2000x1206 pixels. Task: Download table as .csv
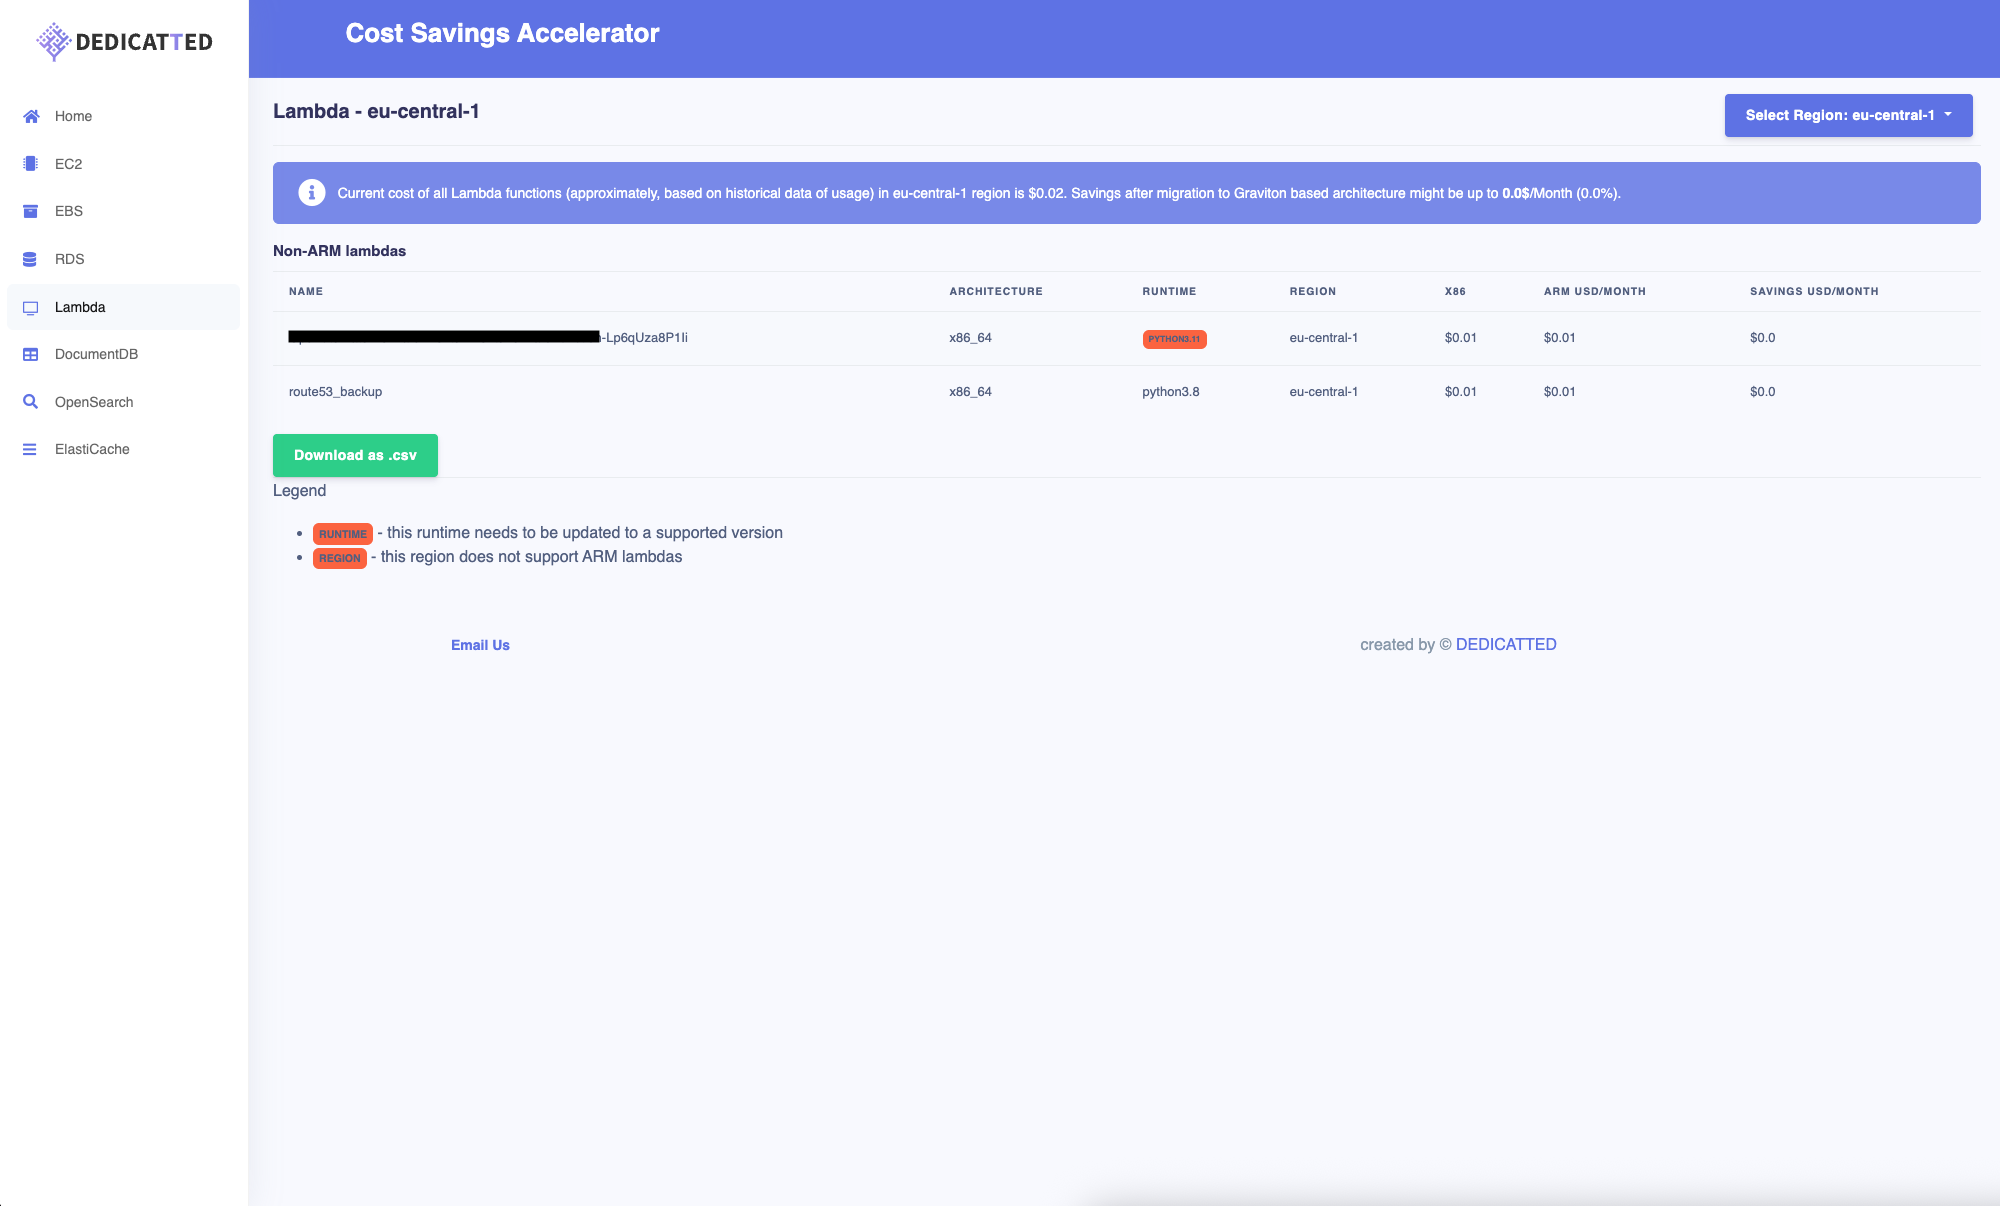(x=355, y=455)
